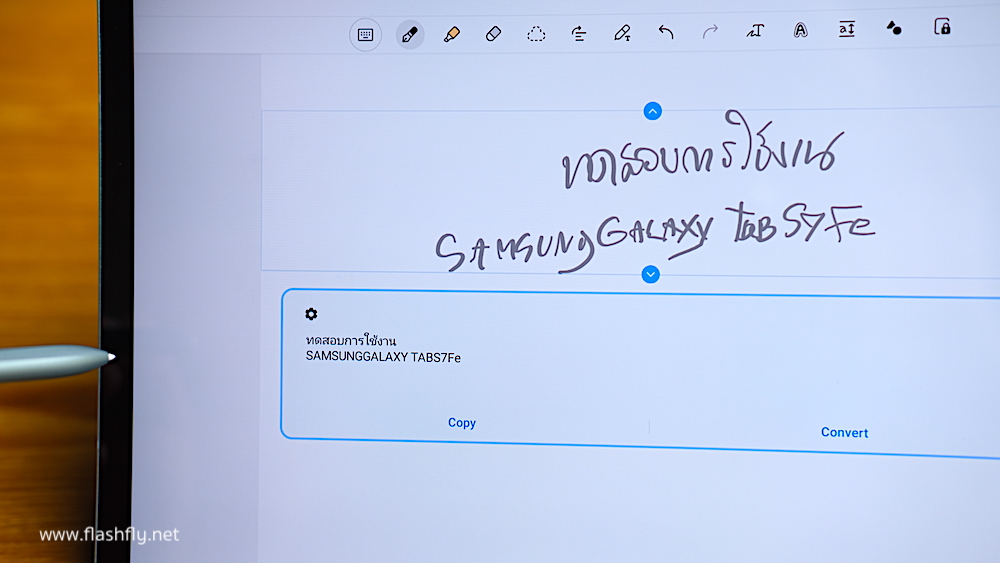Click the straighten handwriting icon

579,34
